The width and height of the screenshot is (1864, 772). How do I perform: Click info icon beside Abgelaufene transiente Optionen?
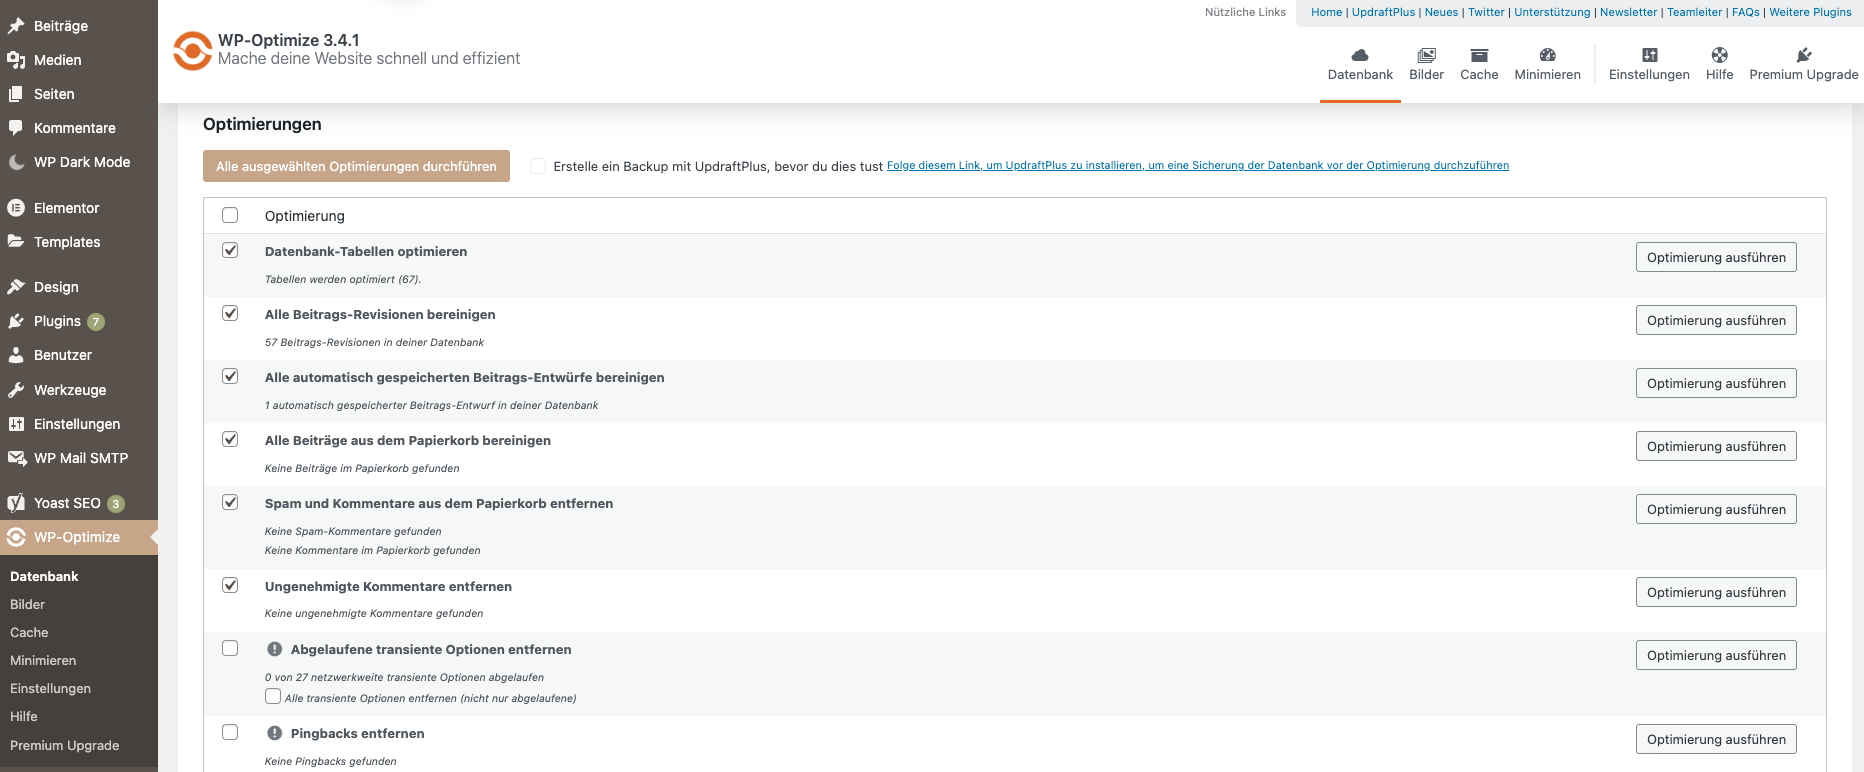click(x=275, y=649)
